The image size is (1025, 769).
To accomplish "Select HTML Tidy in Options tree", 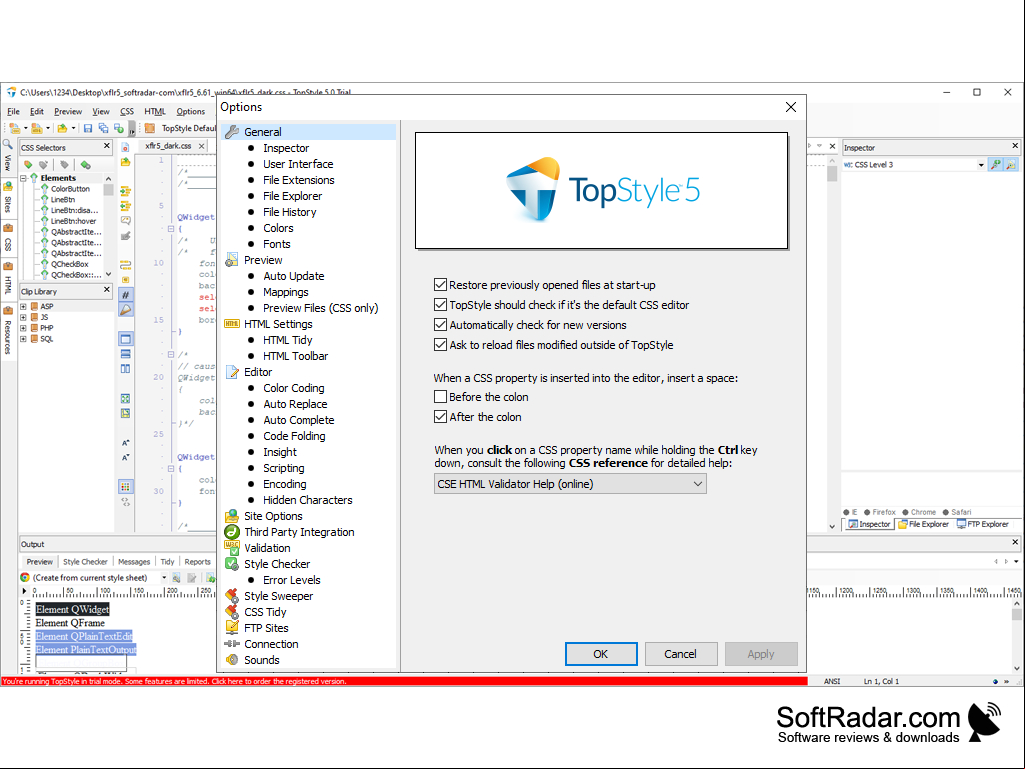I will coord(288,340).
